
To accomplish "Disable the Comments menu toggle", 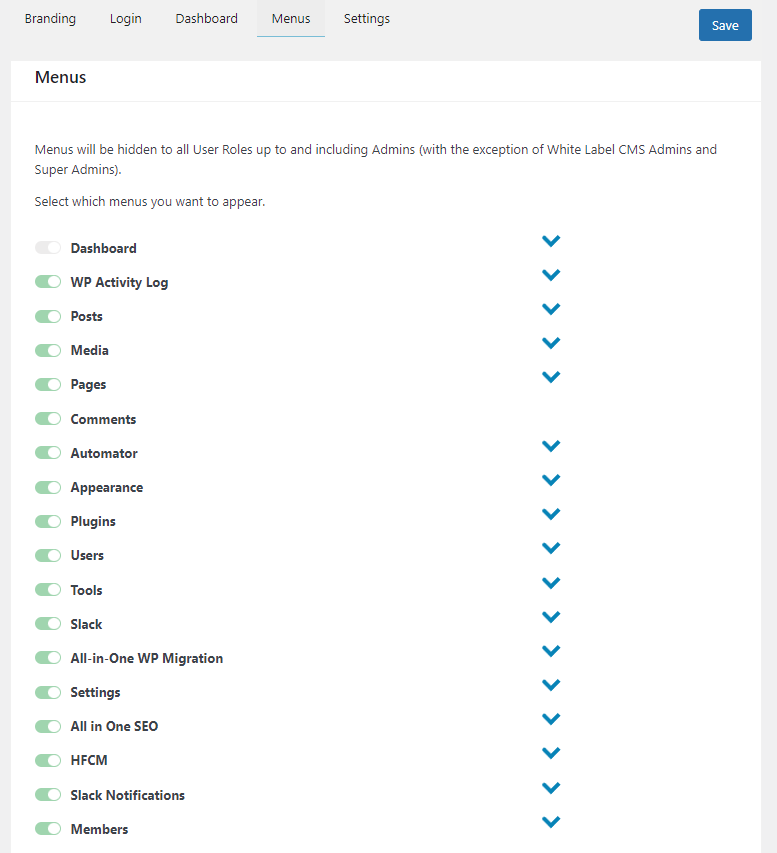I will [x=48, y=419].
